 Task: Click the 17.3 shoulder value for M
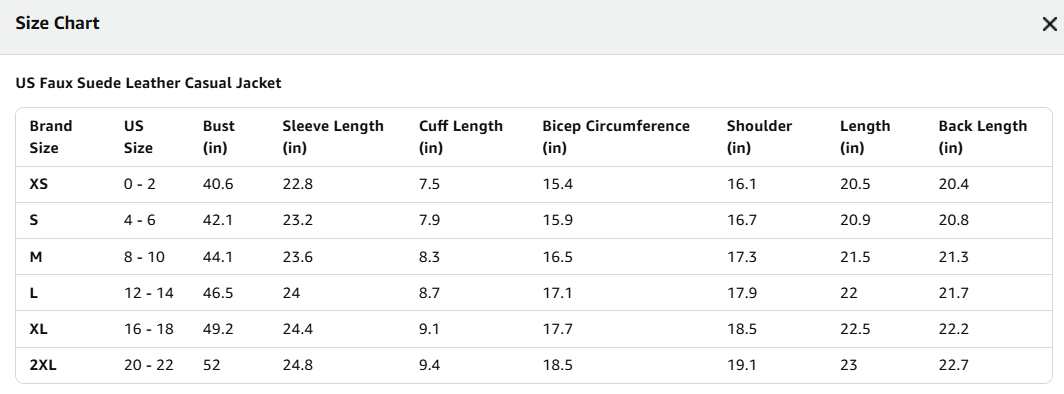(x=742, y=257)
